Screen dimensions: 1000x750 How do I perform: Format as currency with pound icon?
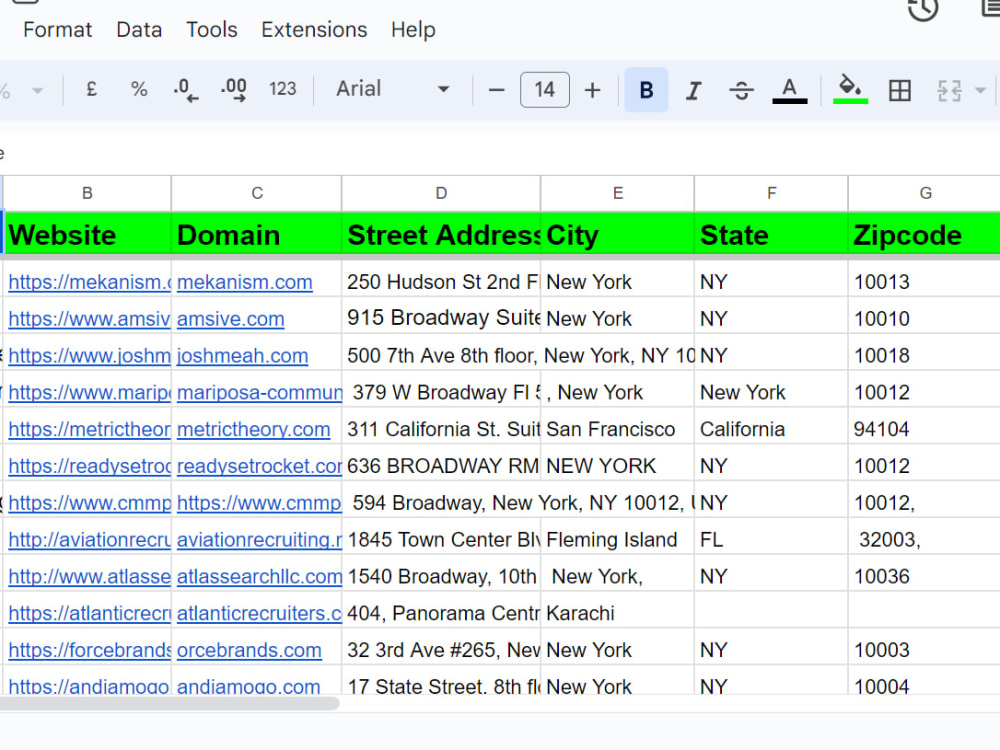[91, 89]
